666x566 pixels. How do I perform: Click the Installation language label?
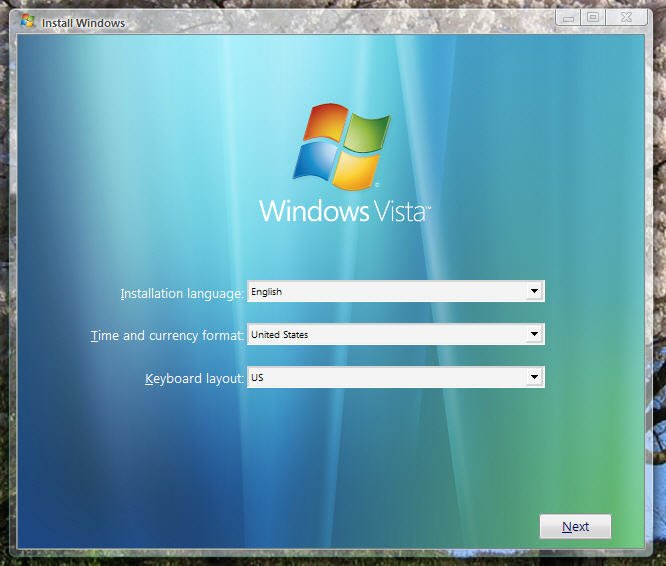[181, 293]
